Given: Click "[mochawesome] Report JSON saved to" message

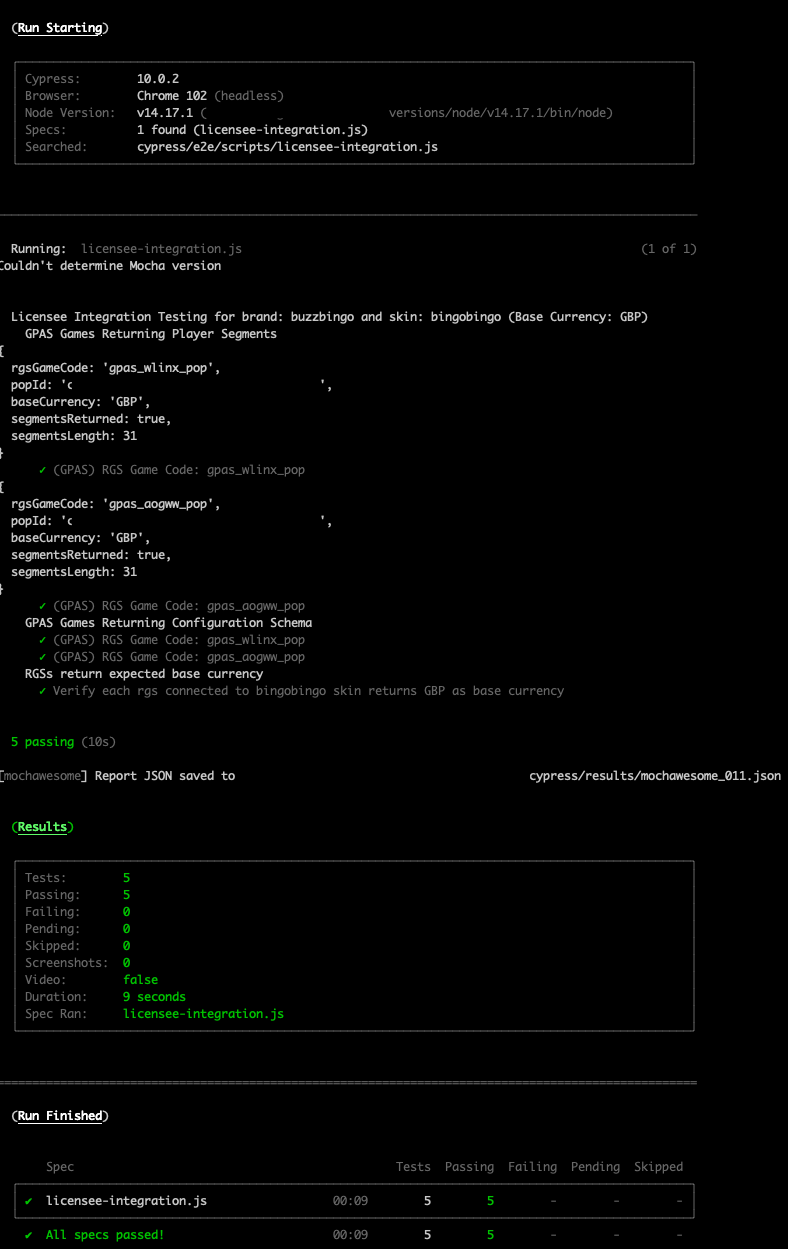Looking at the screenshot, I should pyautogui.click(x=117, y=775).
